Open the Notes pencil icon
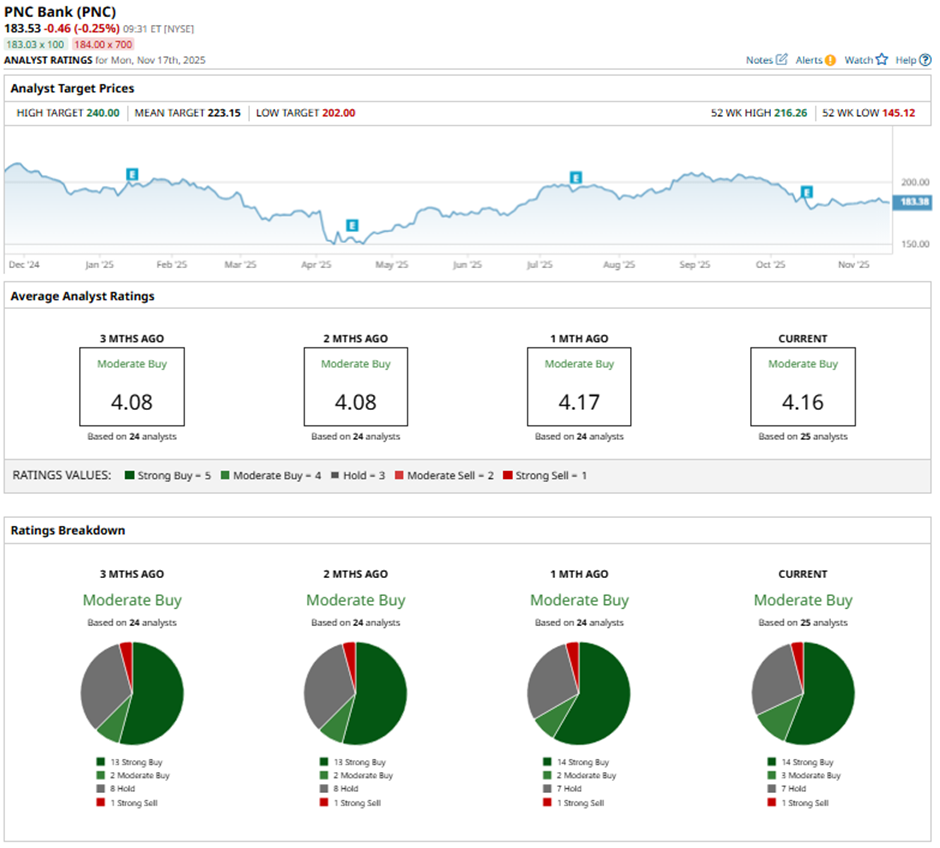Screen dimensions: 940x848 point(782,60)
